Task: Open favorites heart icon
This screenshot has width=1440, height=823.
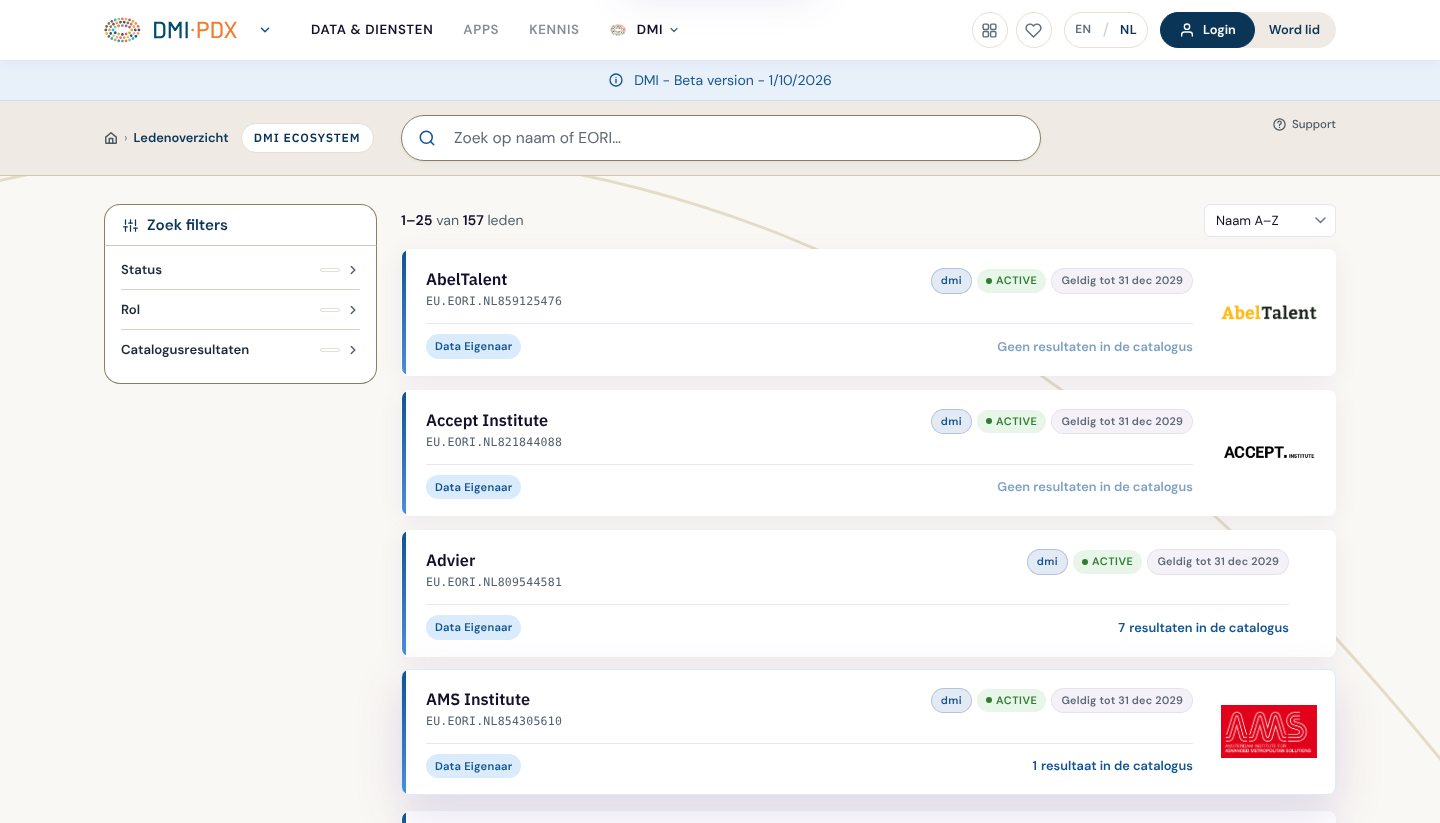Action: pyautogui.click(x=1034, y=30)
